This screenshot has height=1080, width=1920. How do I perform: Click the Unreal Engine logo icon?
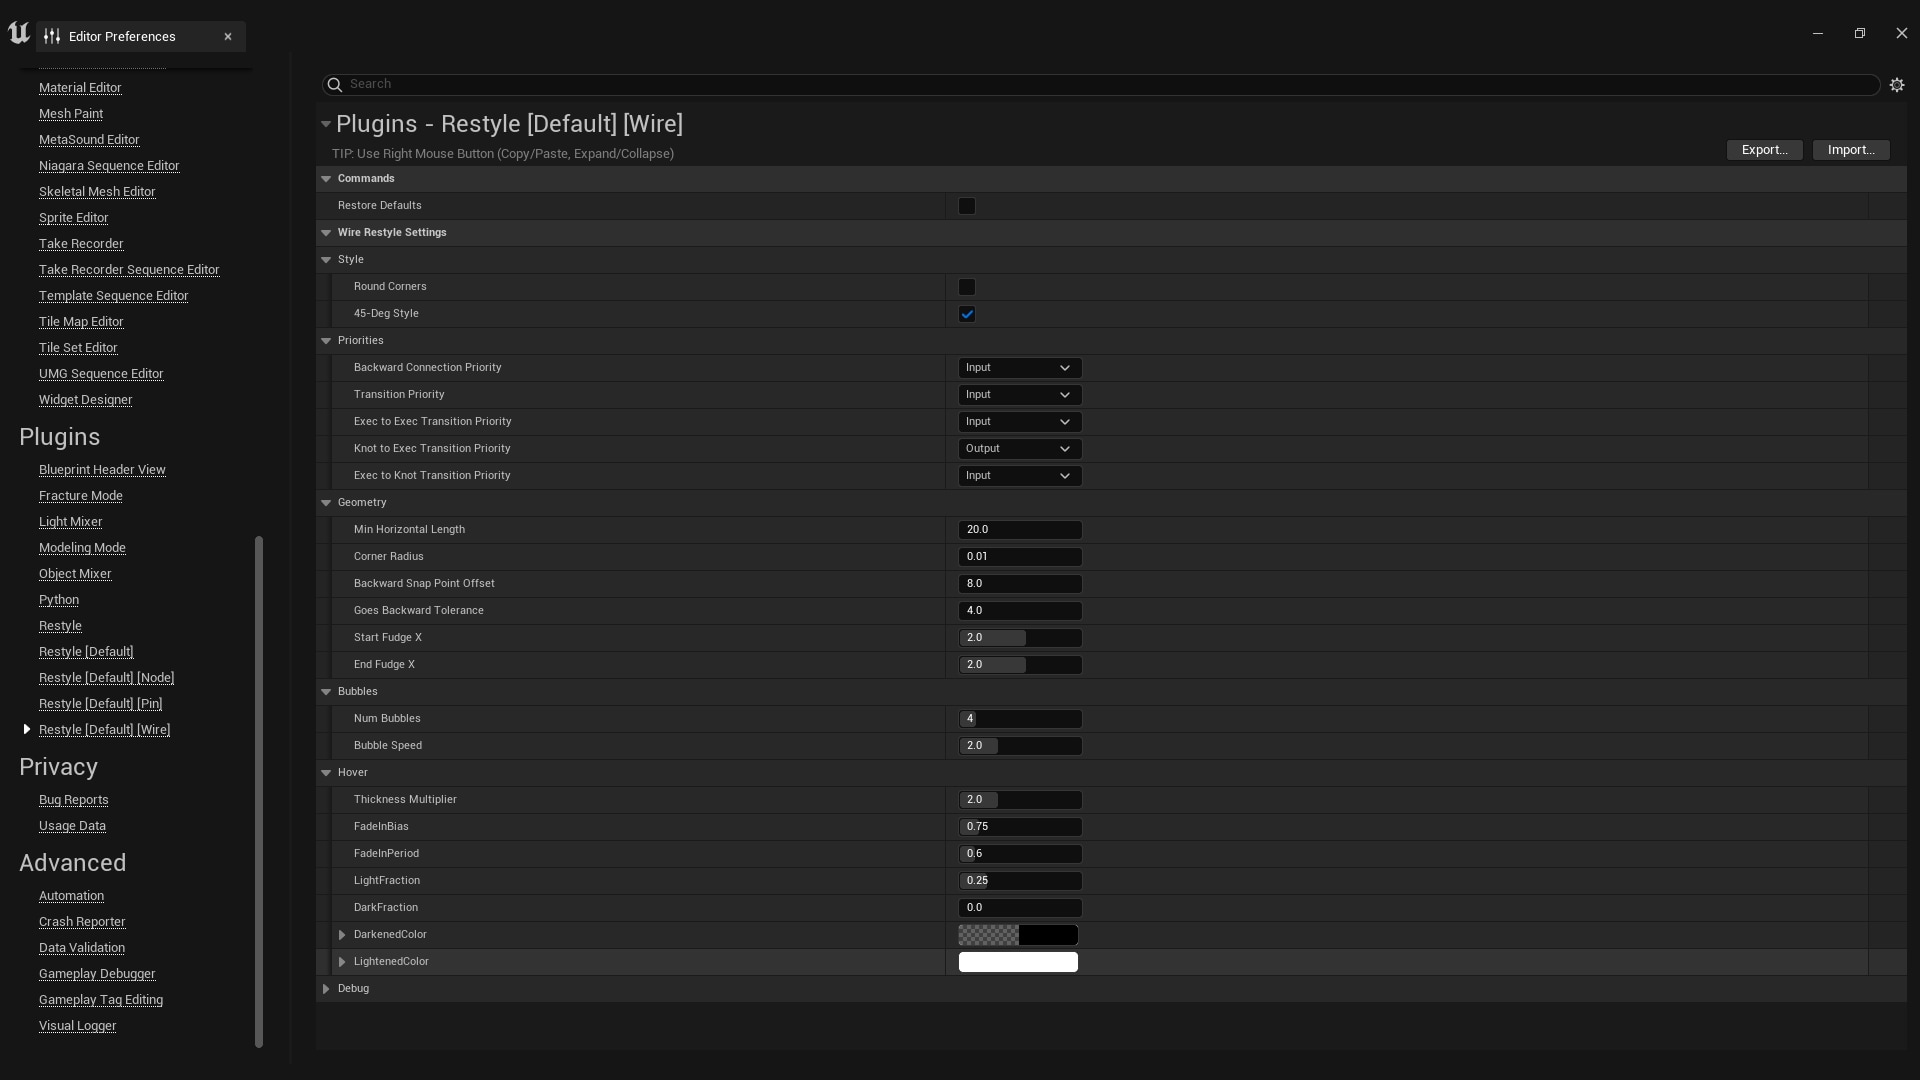point(18,32)
